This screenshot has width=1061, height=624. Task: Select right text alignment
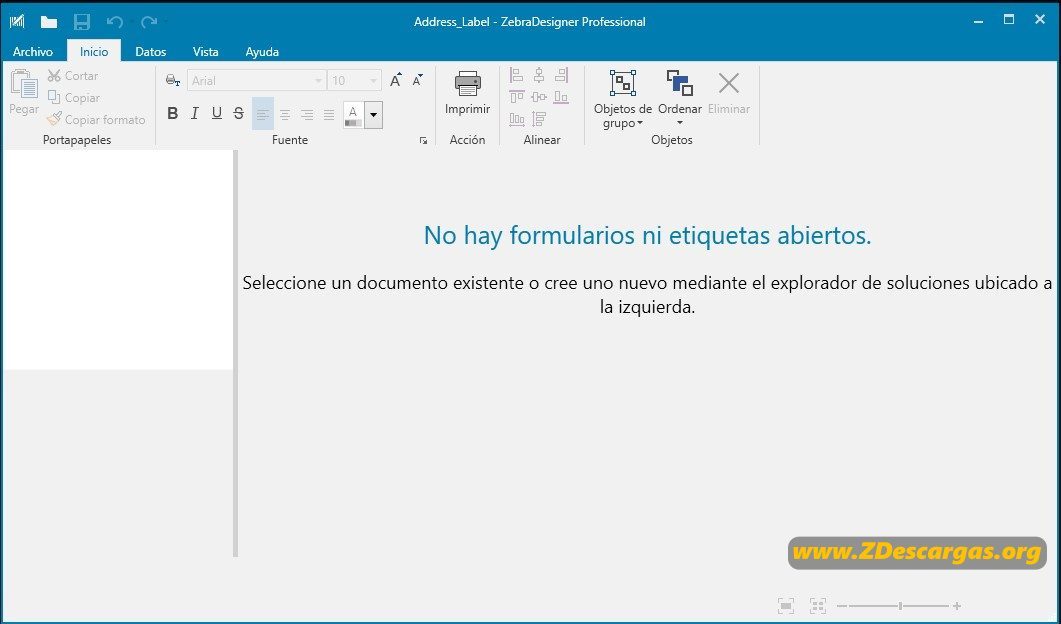click(307, 114)
